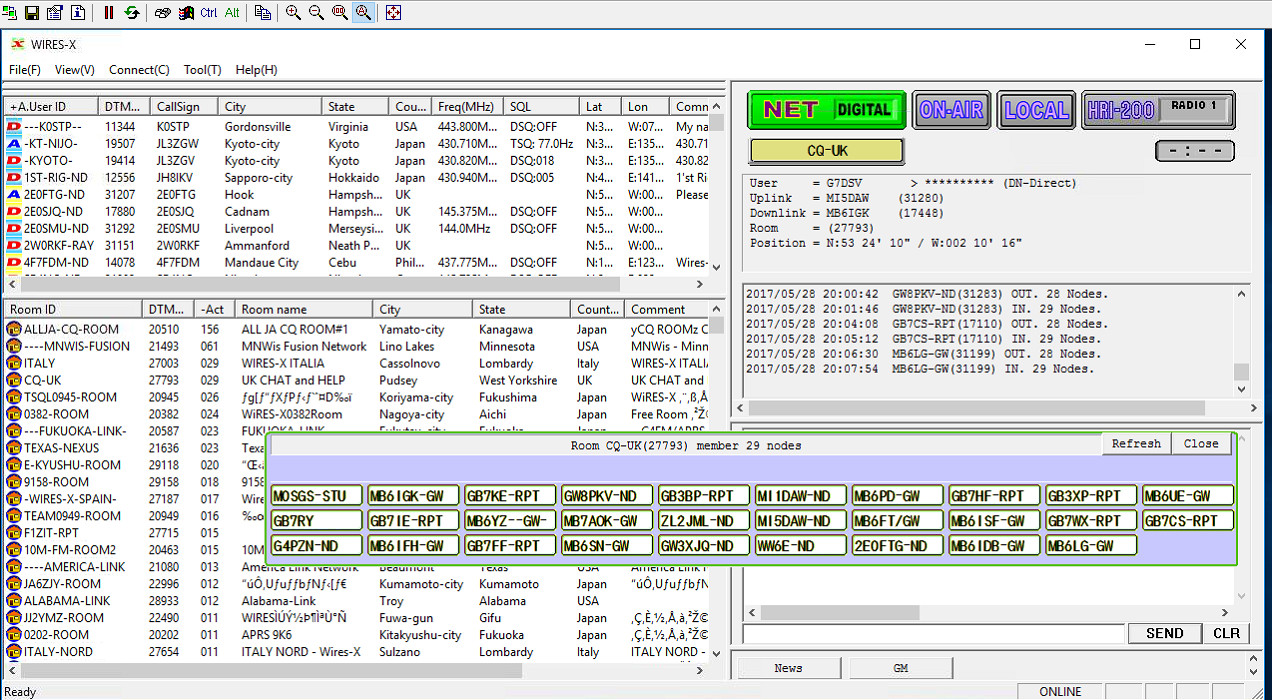Select the MB6LG-GW node in the member list
The width and height of the screenshot is (1272, 700).
tap(1088, 545)
